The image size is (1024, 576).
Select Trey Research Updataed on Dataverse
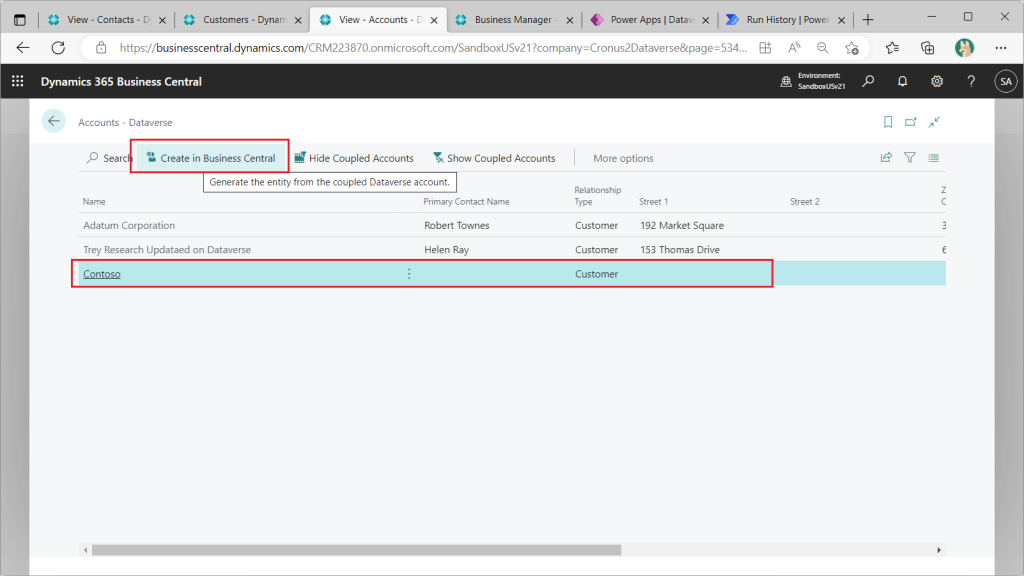(x=512, y=249)
